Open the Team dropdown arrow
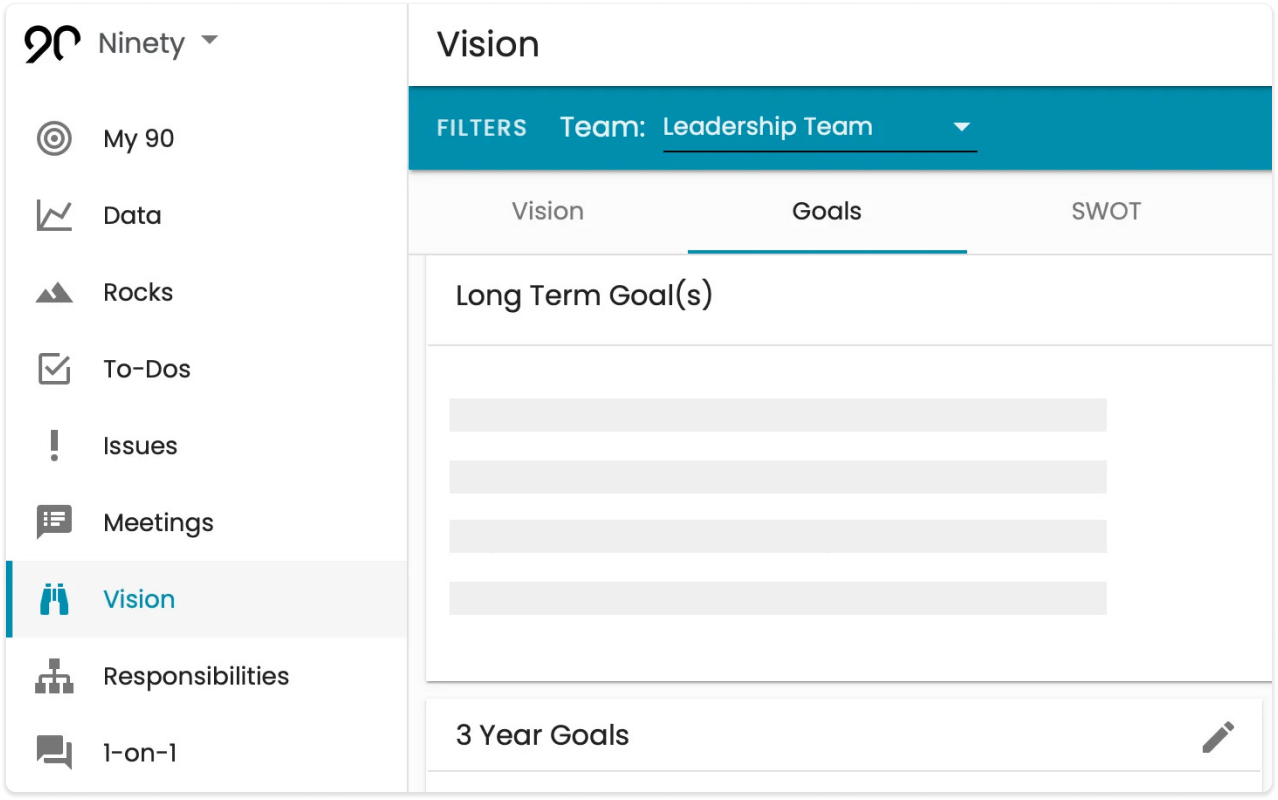The width and height of the screenshot is (1278, 800). tap(960, 127)
